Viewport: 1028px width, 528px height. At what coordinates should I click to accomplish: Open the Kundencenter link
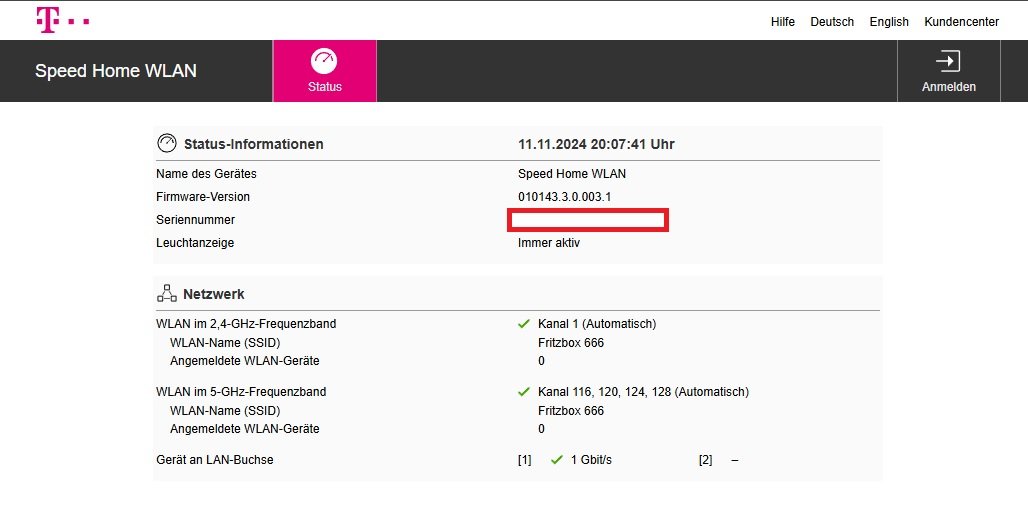pos(961,22)
